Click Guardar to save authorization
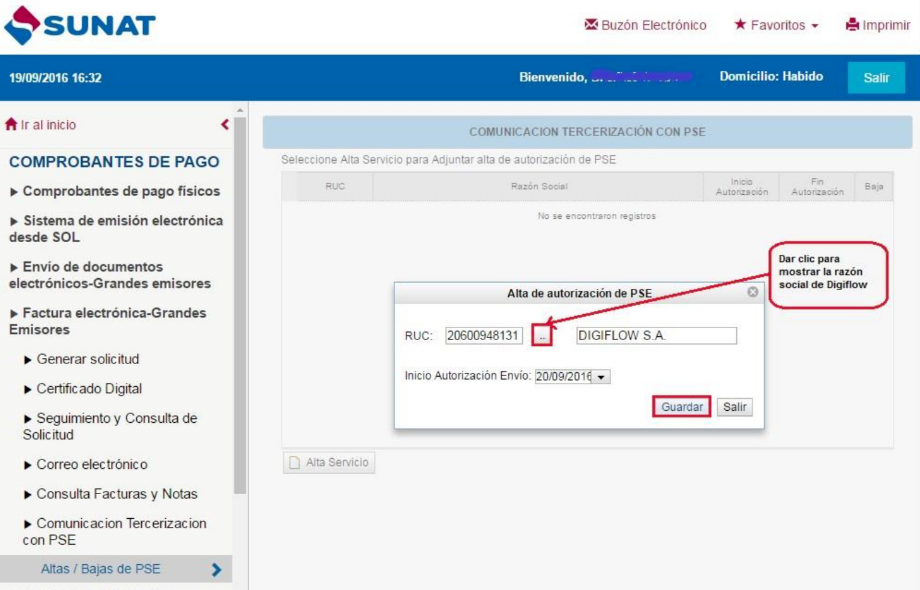920x590 pixels. [682, 407]
